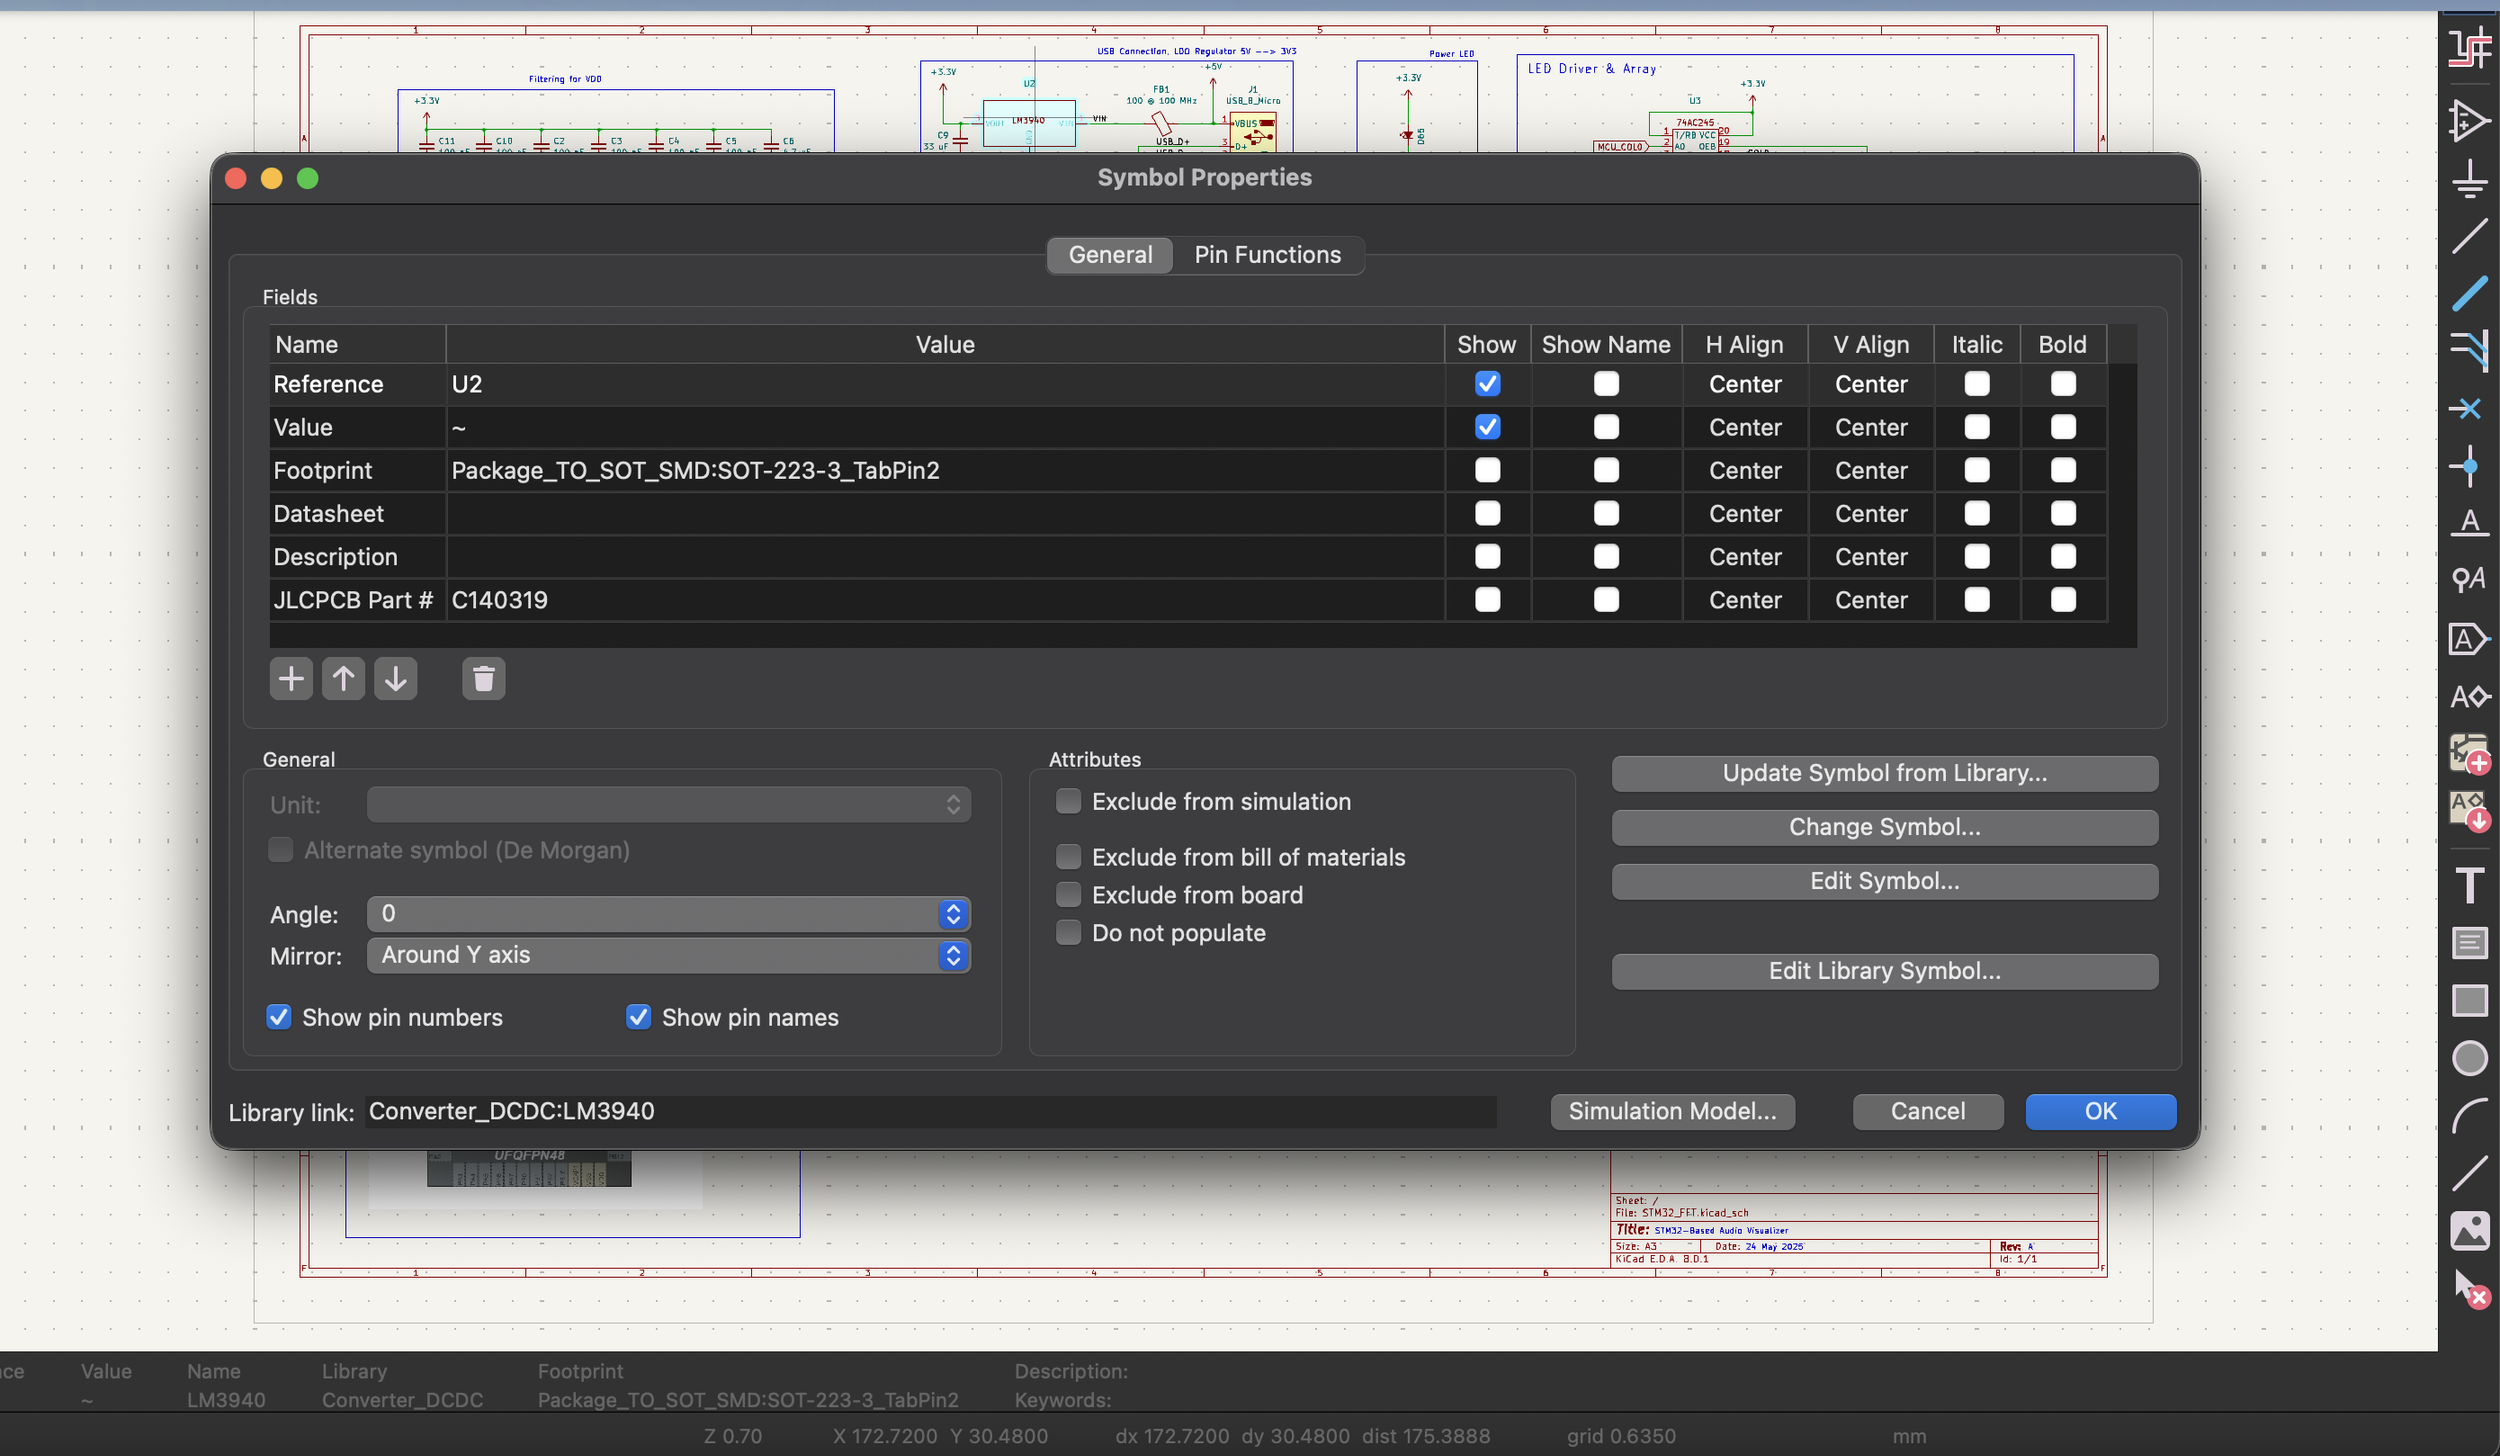Screen dimensions: 2500x1456
Task: Select the draw circle tool
Action: (x=2469, y=1058)
